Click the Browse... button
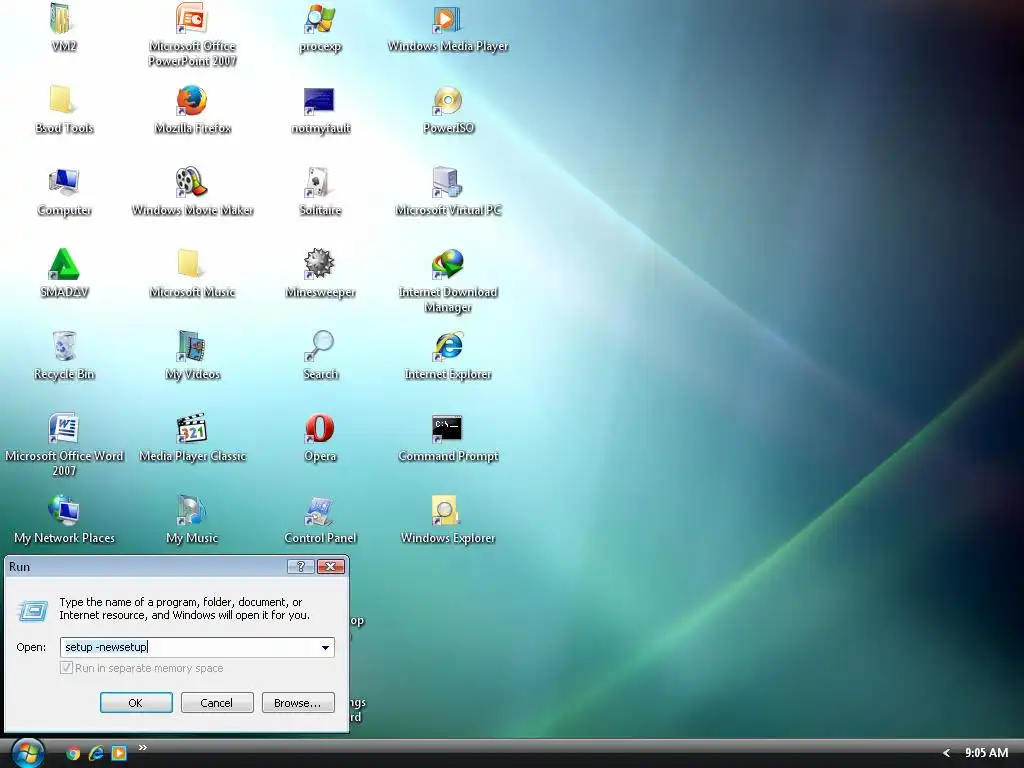This screenshot has height=768, width=1024. point(298,703)
